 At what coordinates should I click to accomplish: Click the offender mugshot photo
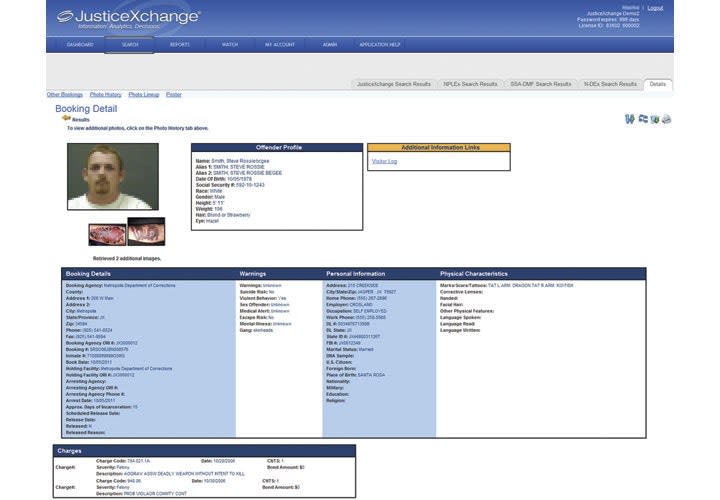(113, 176)
